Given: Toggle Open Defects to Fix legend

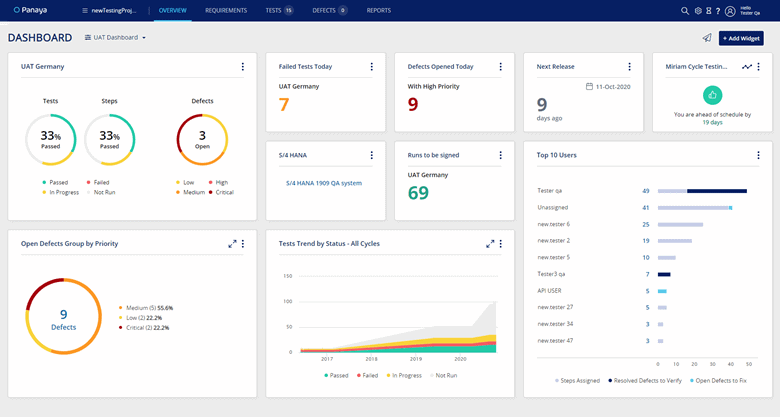Looking at the screenshot, I should pos(718,381).
